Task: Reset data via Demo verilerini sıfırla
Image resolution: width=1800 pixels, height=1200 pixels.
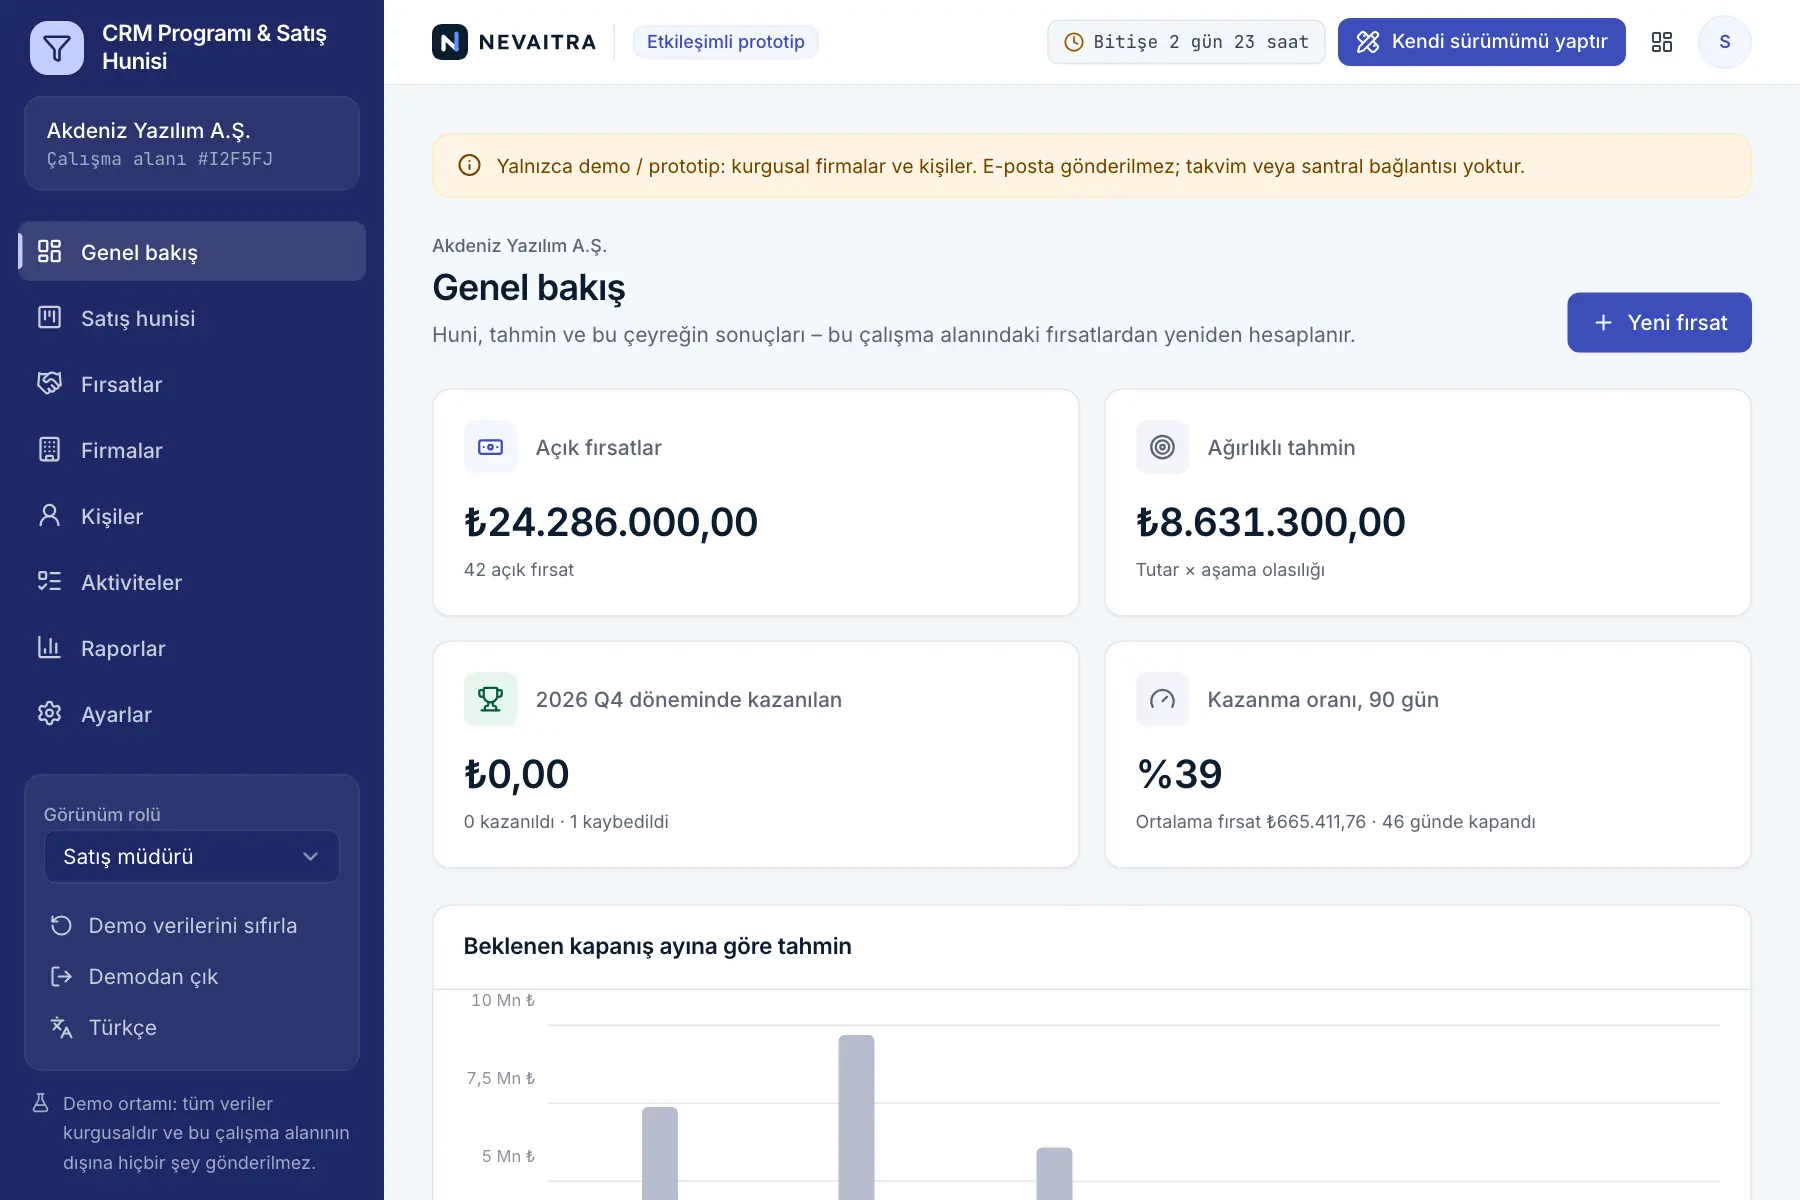Action: 192,926
